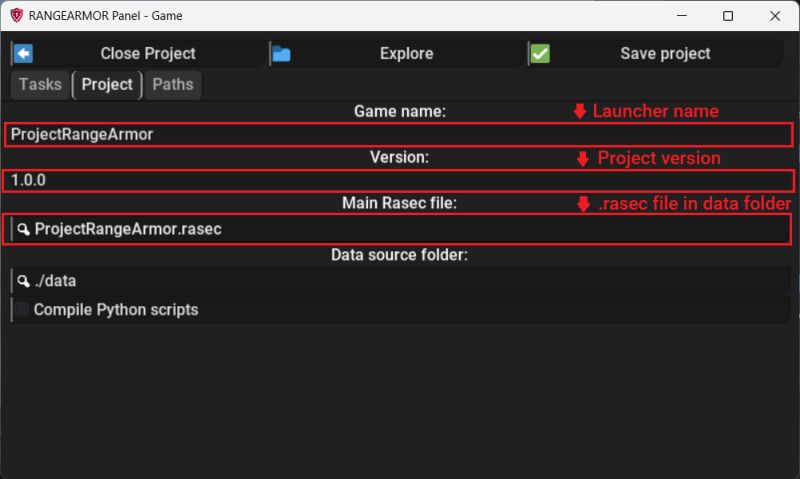Maximize the RANGEARMOR Panel window
This screenshot has height=479, width=800.
pos(728,16)
